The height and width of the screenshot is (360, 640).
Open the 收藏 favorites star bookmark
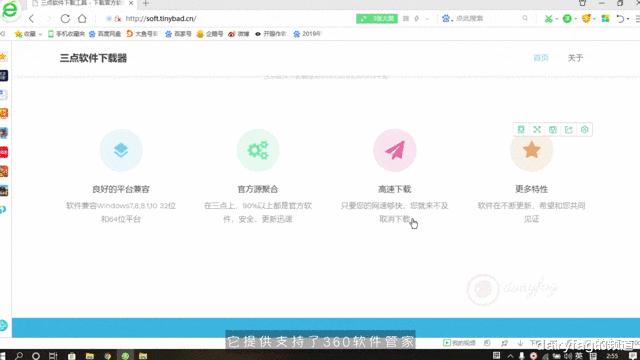click(25, 34)
